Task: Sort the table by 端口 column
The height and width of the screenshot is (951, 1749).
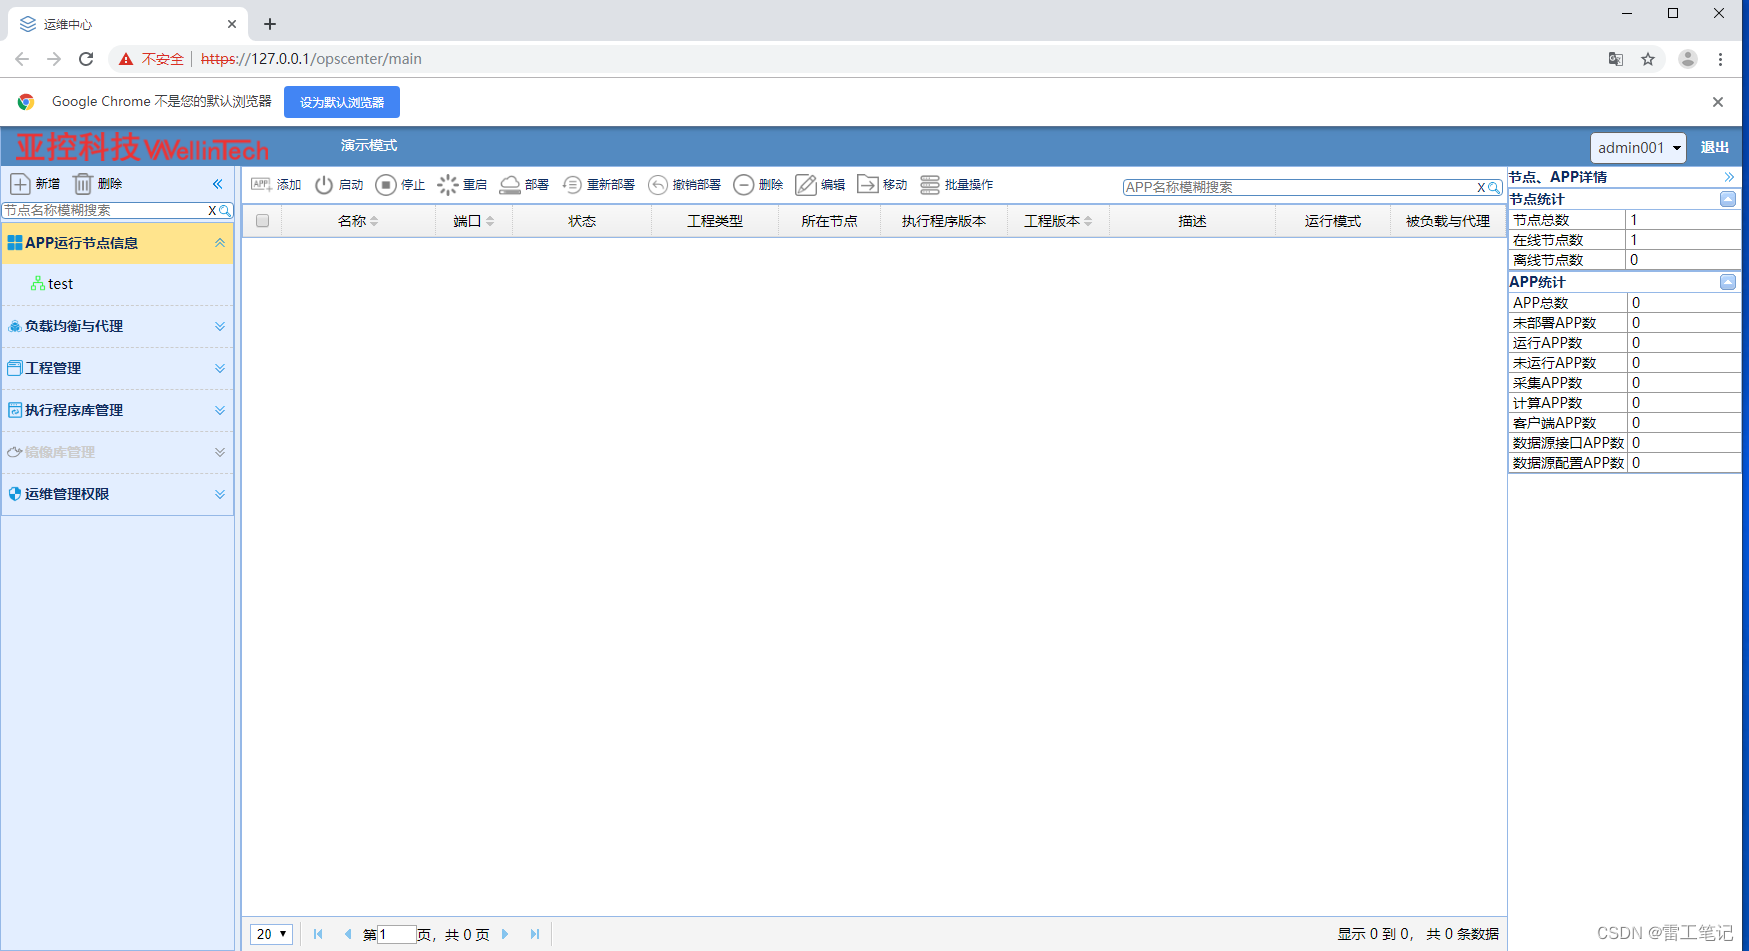Action: (x=474, y=221)
